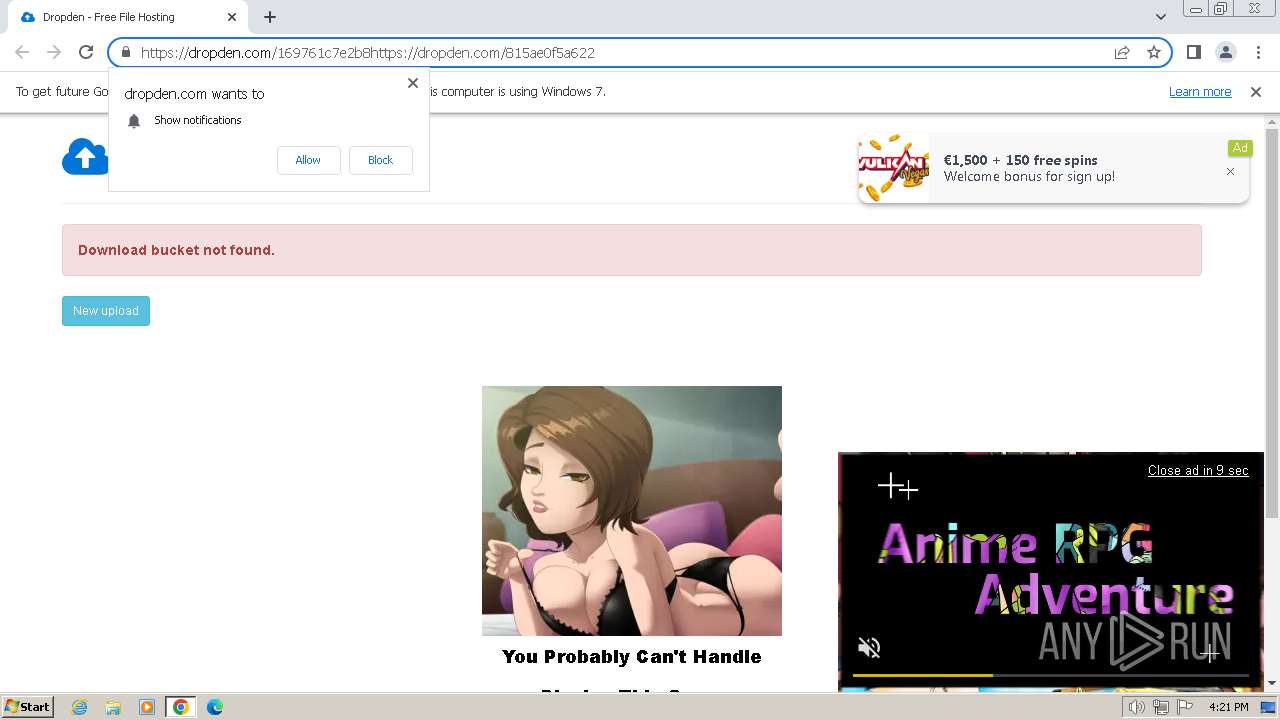This screenshot has width=1280, height=720.
Task: Click the share page icon in address bar
Action: click(1122, 53)
